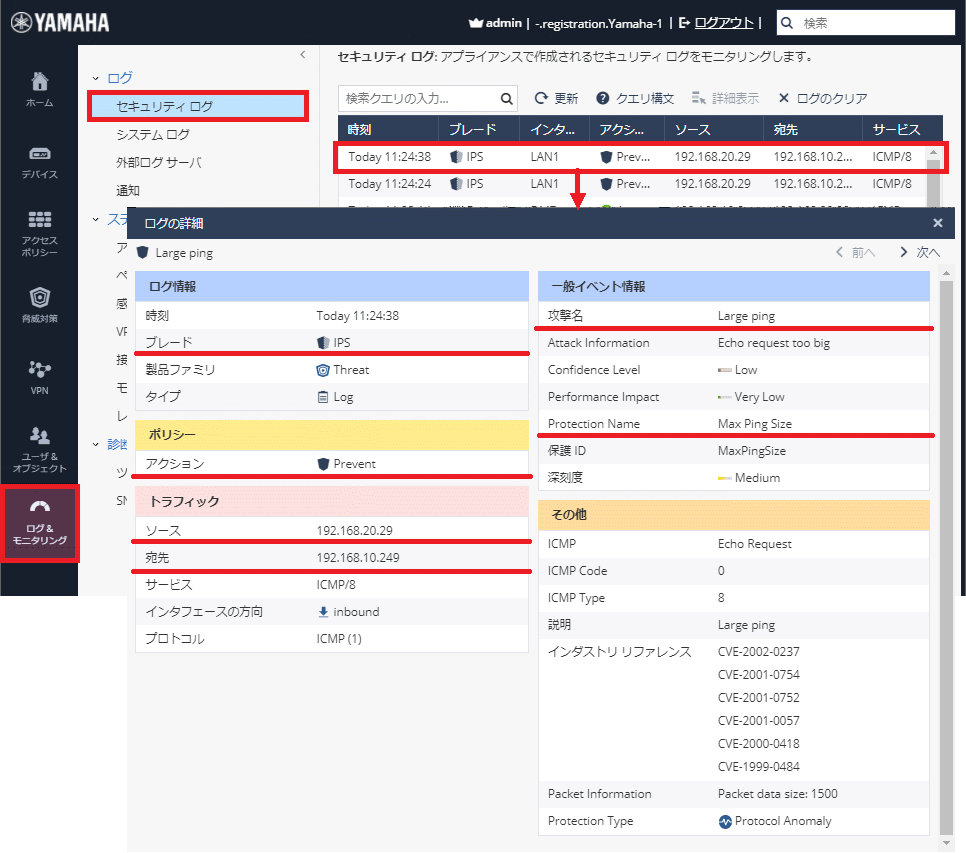Screen dimensions: 966x853
Task: Click the magnifier icon in query box
Action: pos(506,99)
